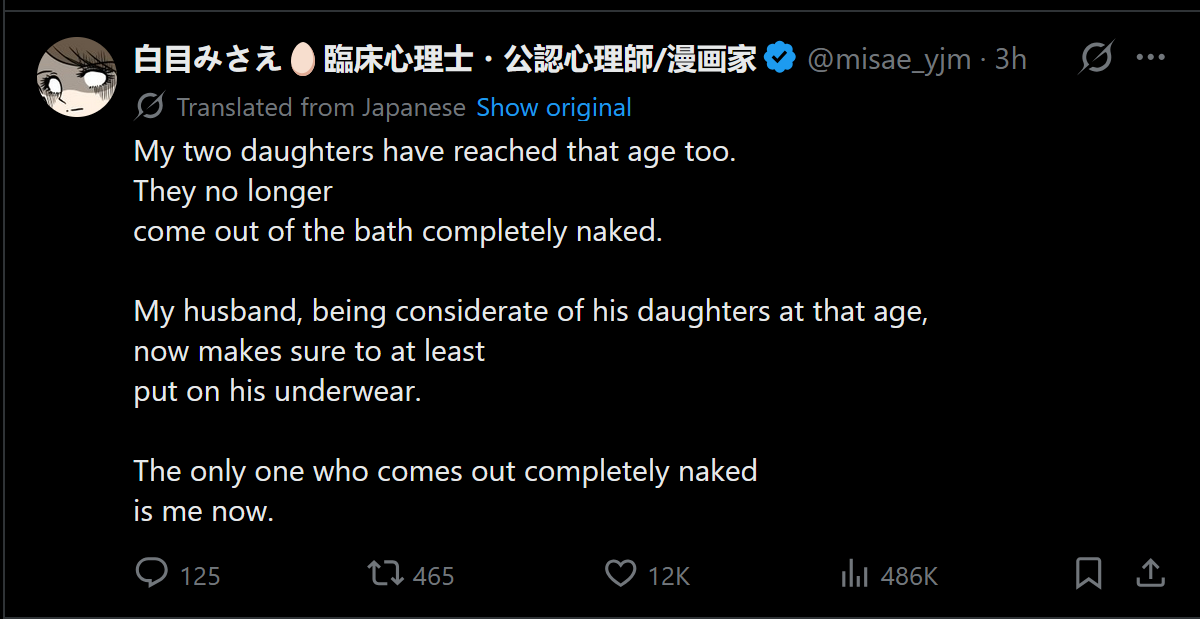Open the share options arrow menu
Image resolution: width=1200 pixels, height=619 pixels.
(x=1151, y=573)
